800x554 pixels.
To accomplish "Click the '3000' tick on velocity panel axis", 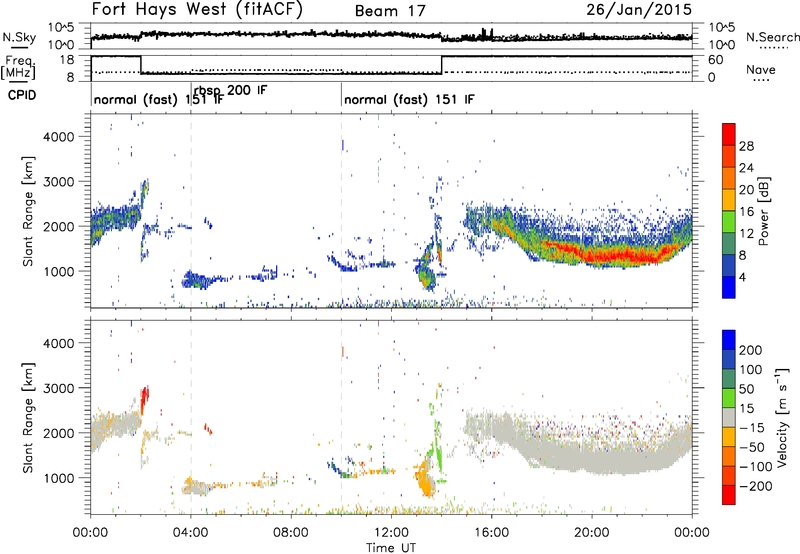I will [59, 388].
